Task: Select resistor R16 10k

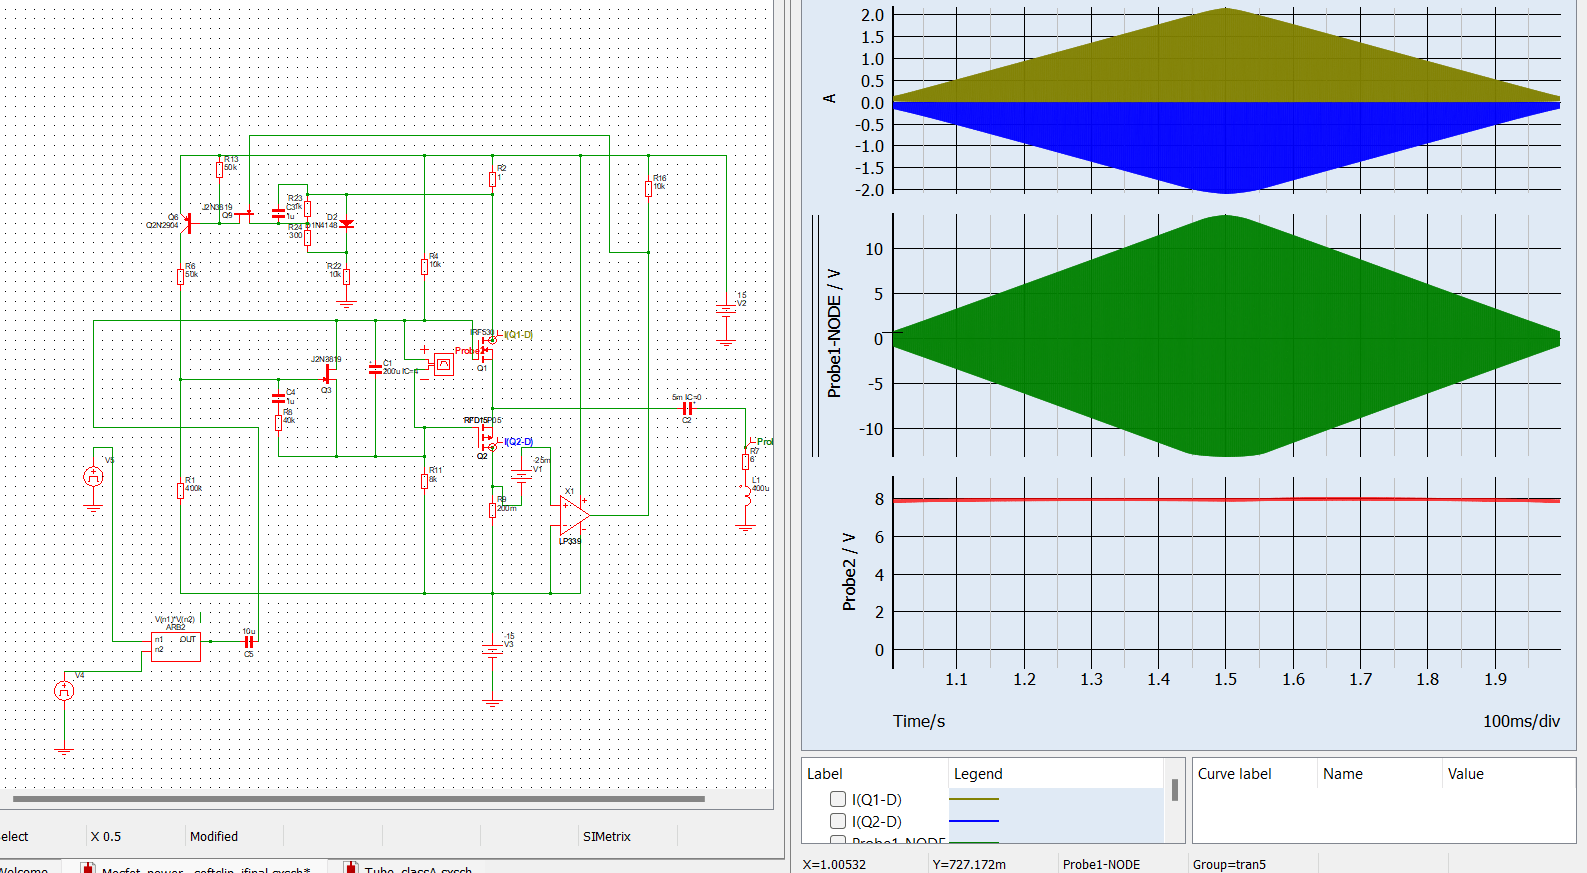Action: [x=648, y=188]
